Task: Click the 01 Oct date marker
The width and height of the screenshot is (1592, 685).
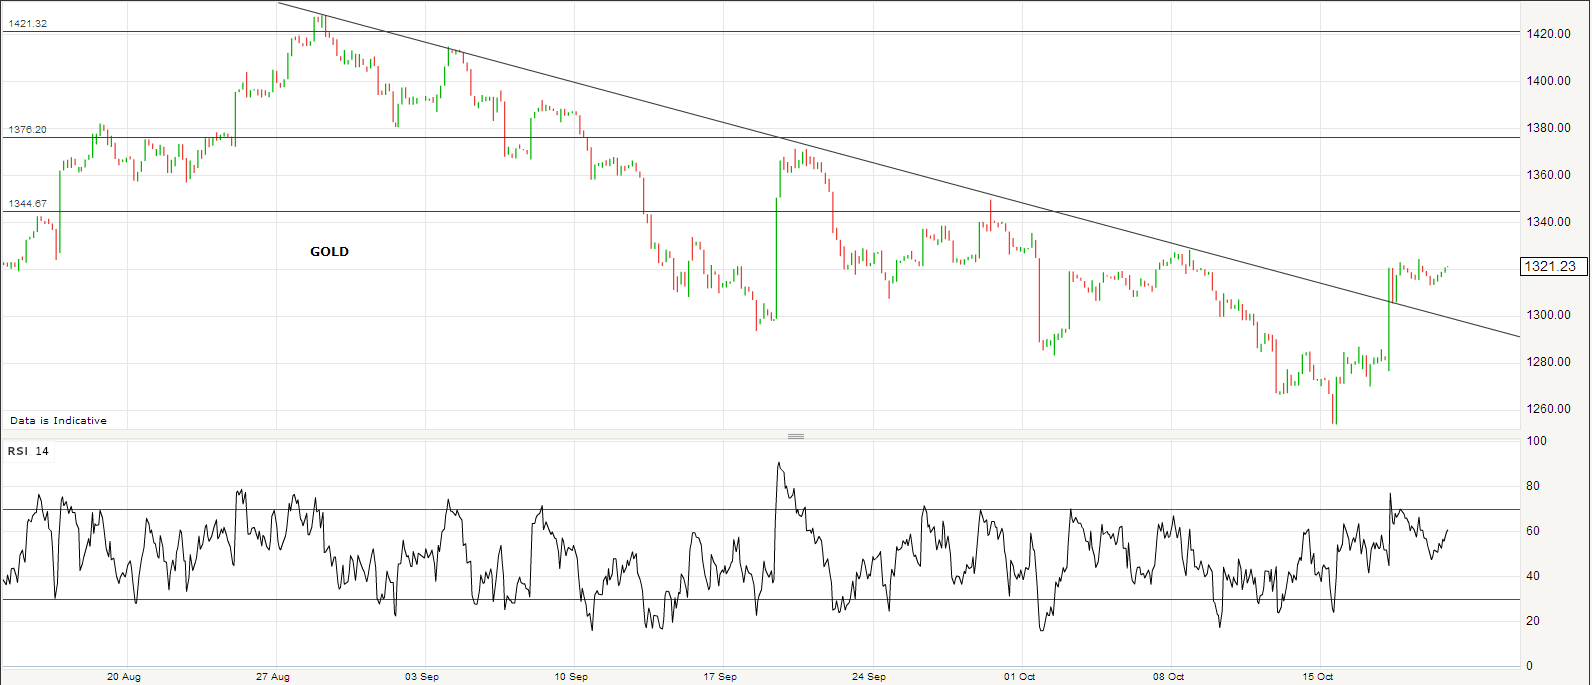Action: coord(1019,677)
